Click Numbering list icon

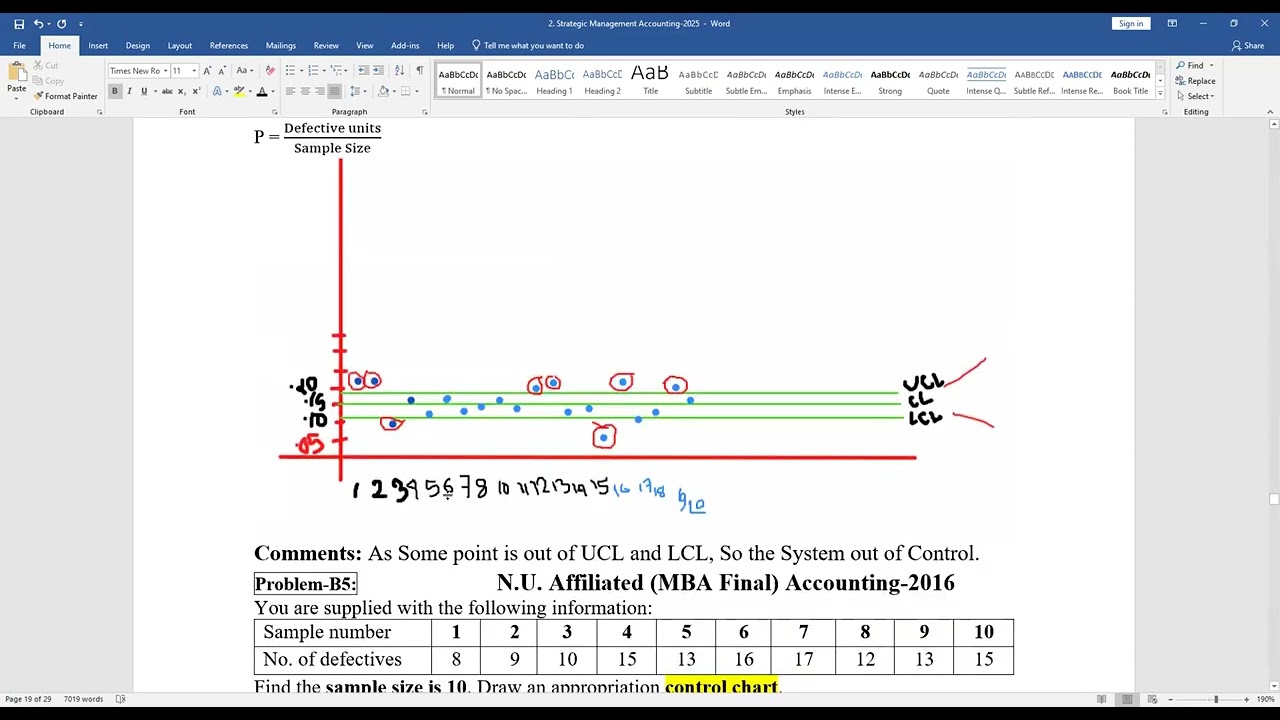[313, 71]
